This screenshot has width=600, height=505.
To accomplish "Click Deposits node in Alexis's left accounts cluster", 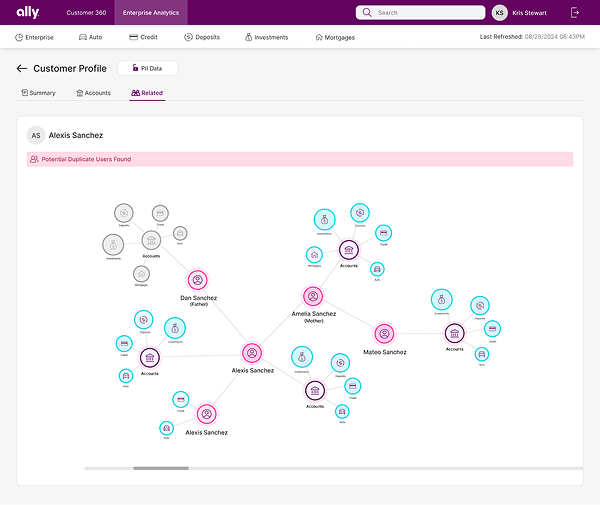I will coord(143,319).
